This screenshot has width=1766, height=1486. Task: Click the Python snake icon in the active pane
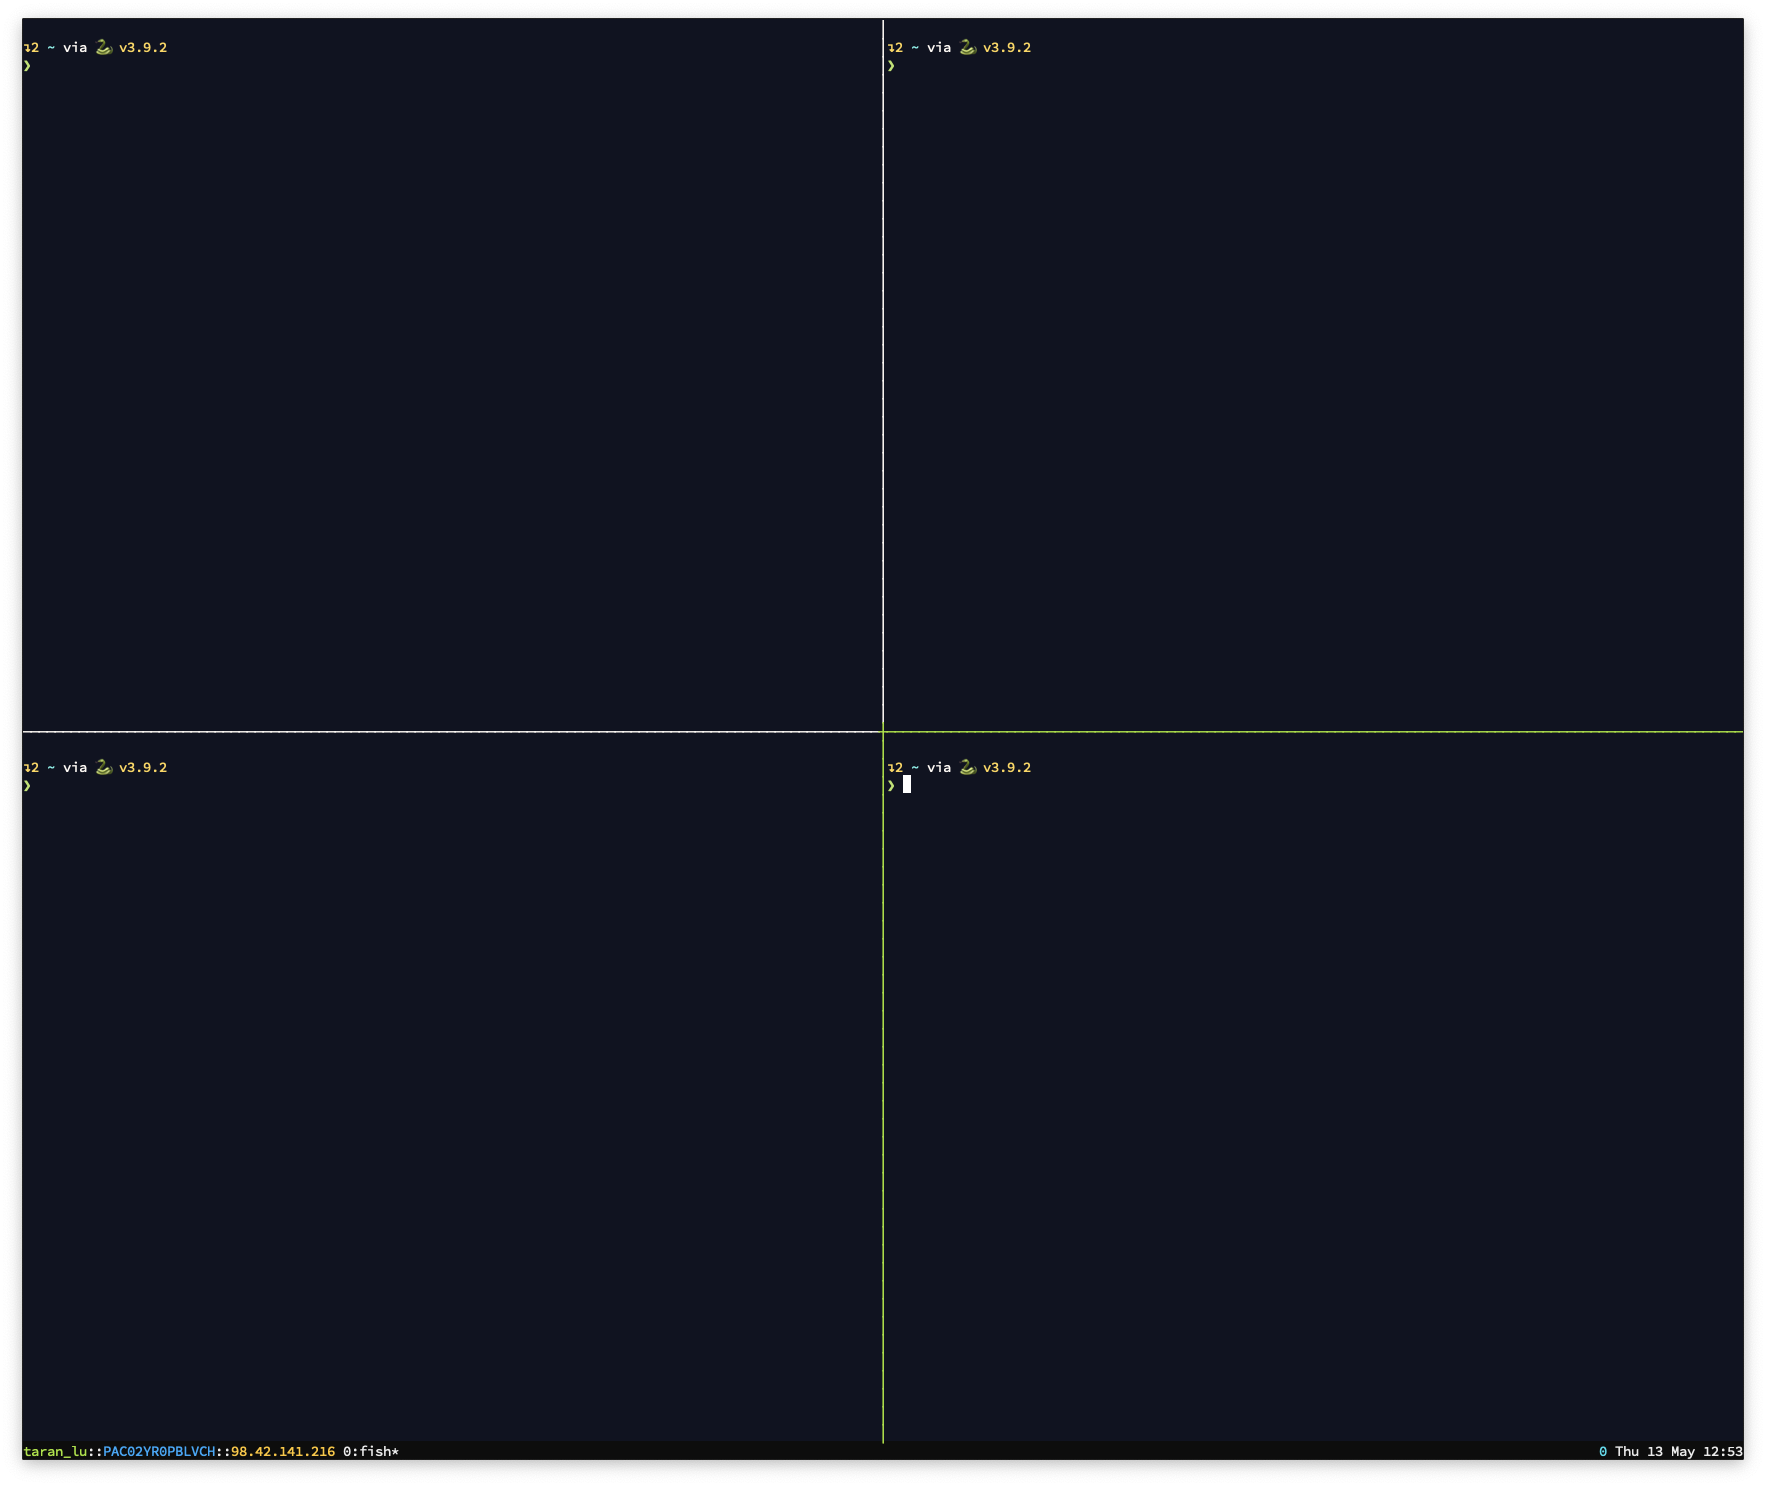click(968, 767)
